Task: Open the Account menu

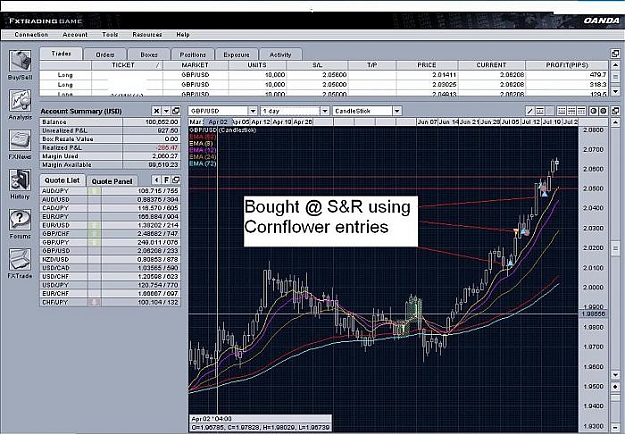Action: pyautogui.click(x=75, y=35)
